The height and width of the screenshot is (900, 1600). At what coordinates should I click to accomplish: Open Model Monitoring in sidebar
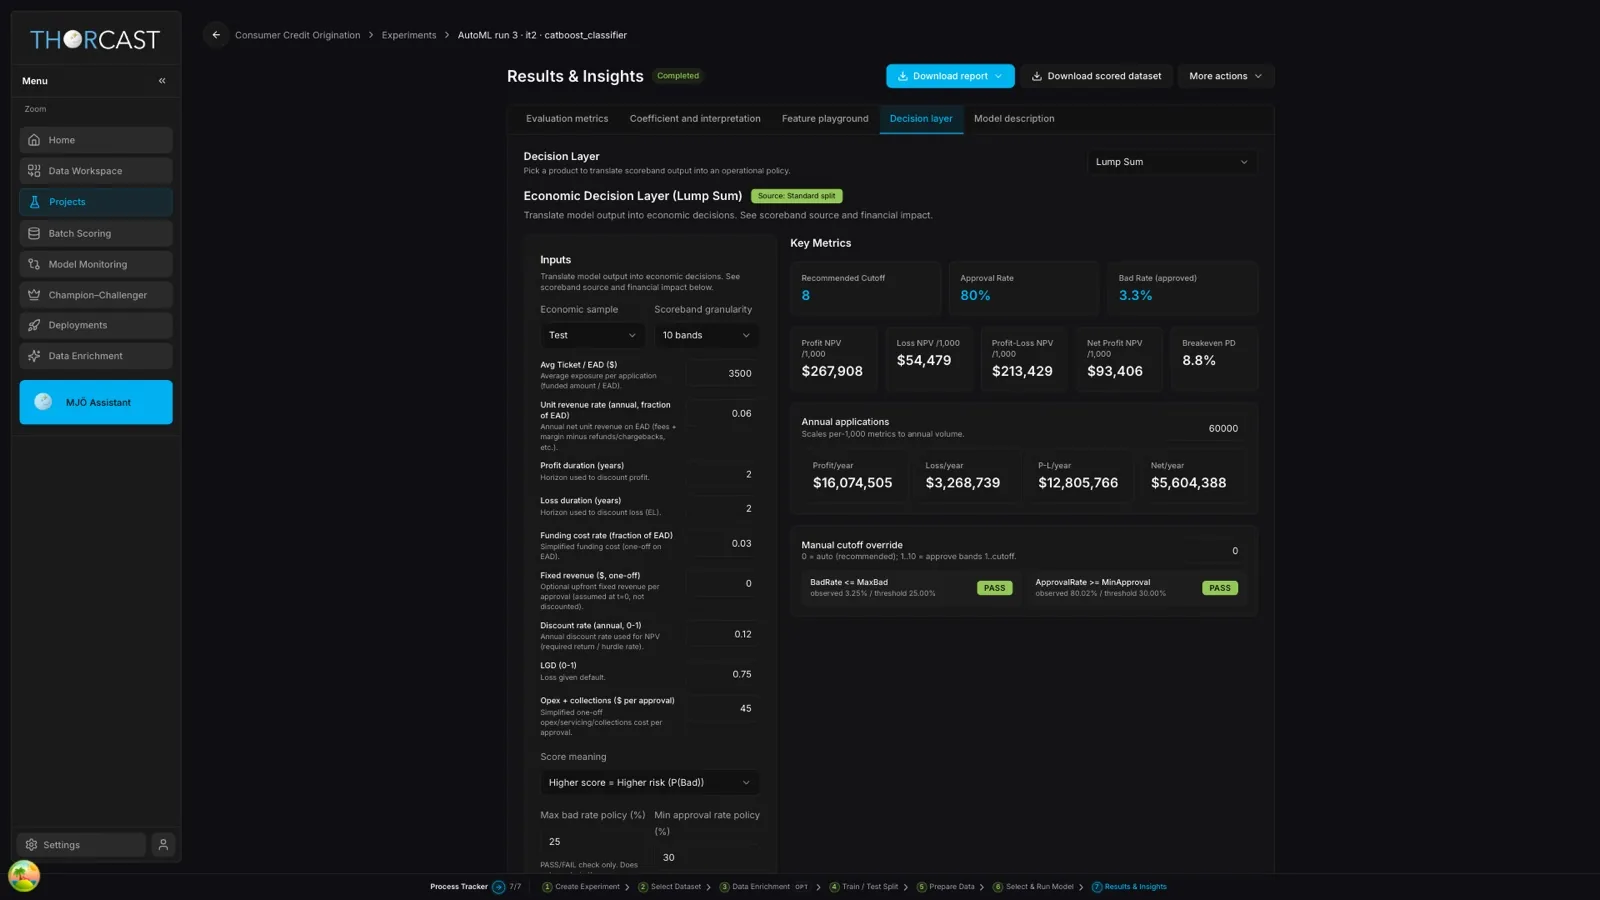(x=96, y=264)
